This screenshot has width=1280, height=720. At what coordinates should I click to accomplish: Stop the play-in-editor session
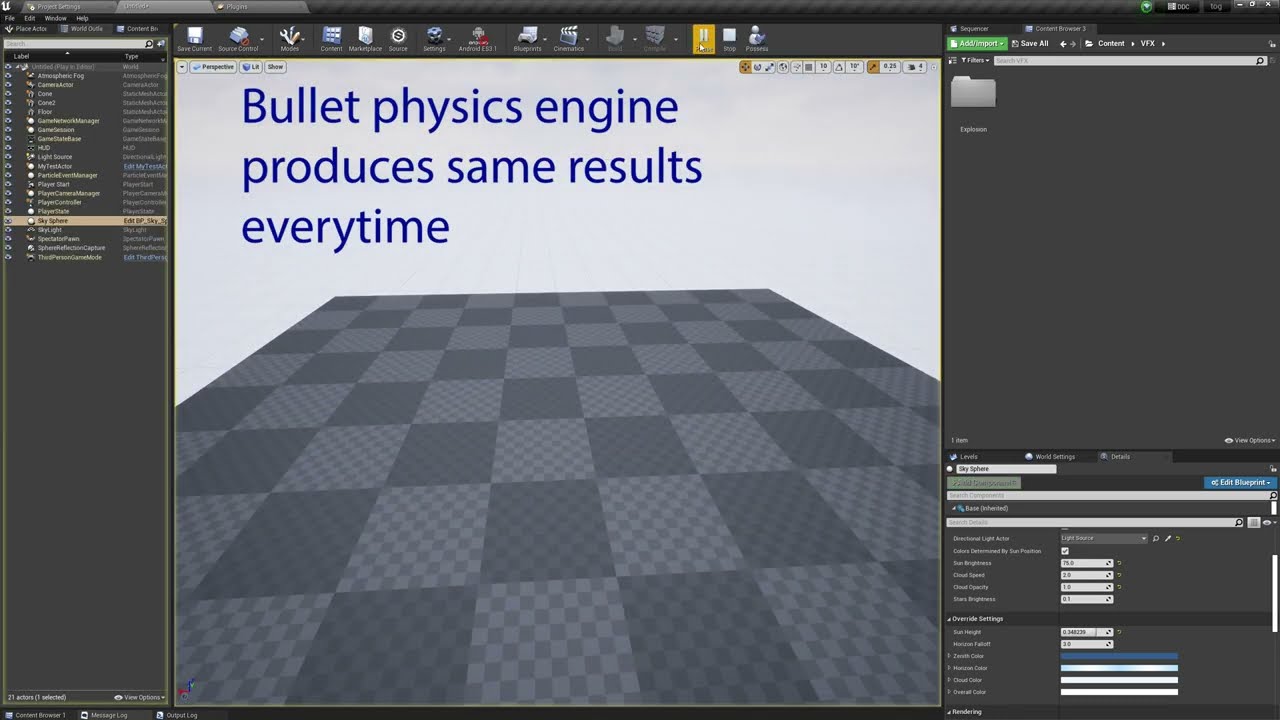[x=729, y=39]
